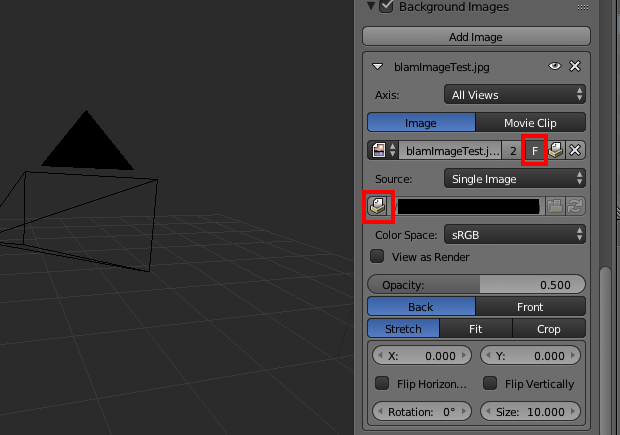Unlink the image datablock with X
620x435 pixels.
[575, 151]
